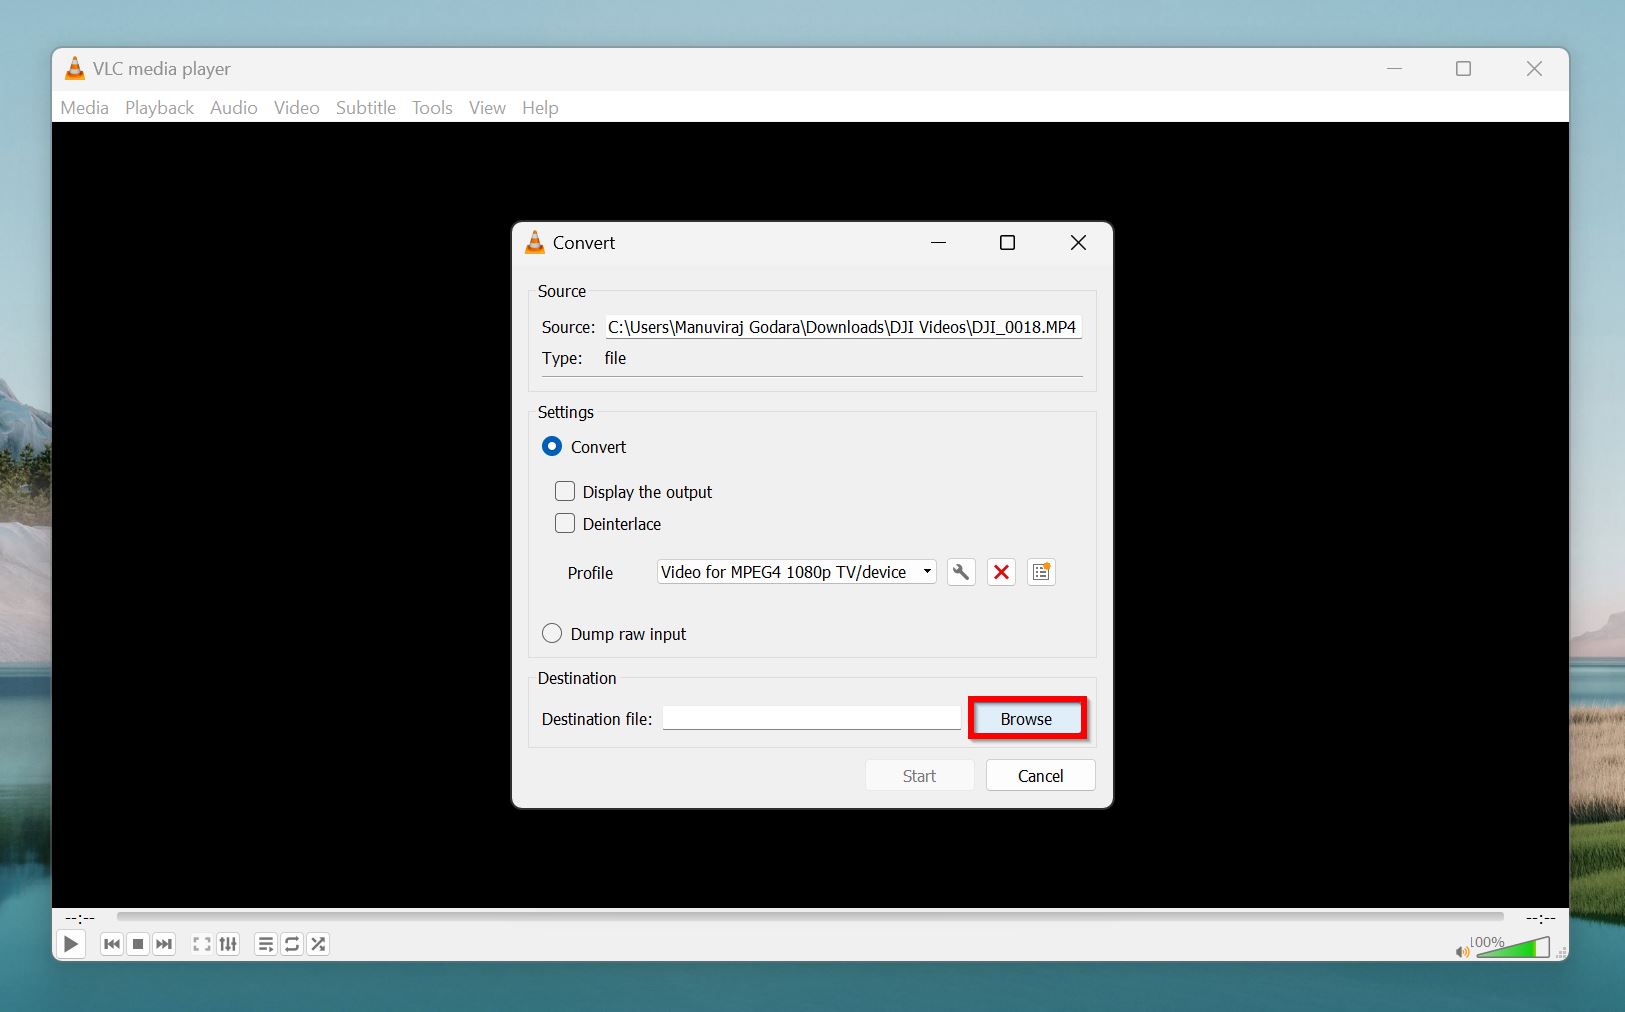The image size is (1625, 1012).
Task: Close the Convert dialog window
Action: click(x=1078, y=243)
